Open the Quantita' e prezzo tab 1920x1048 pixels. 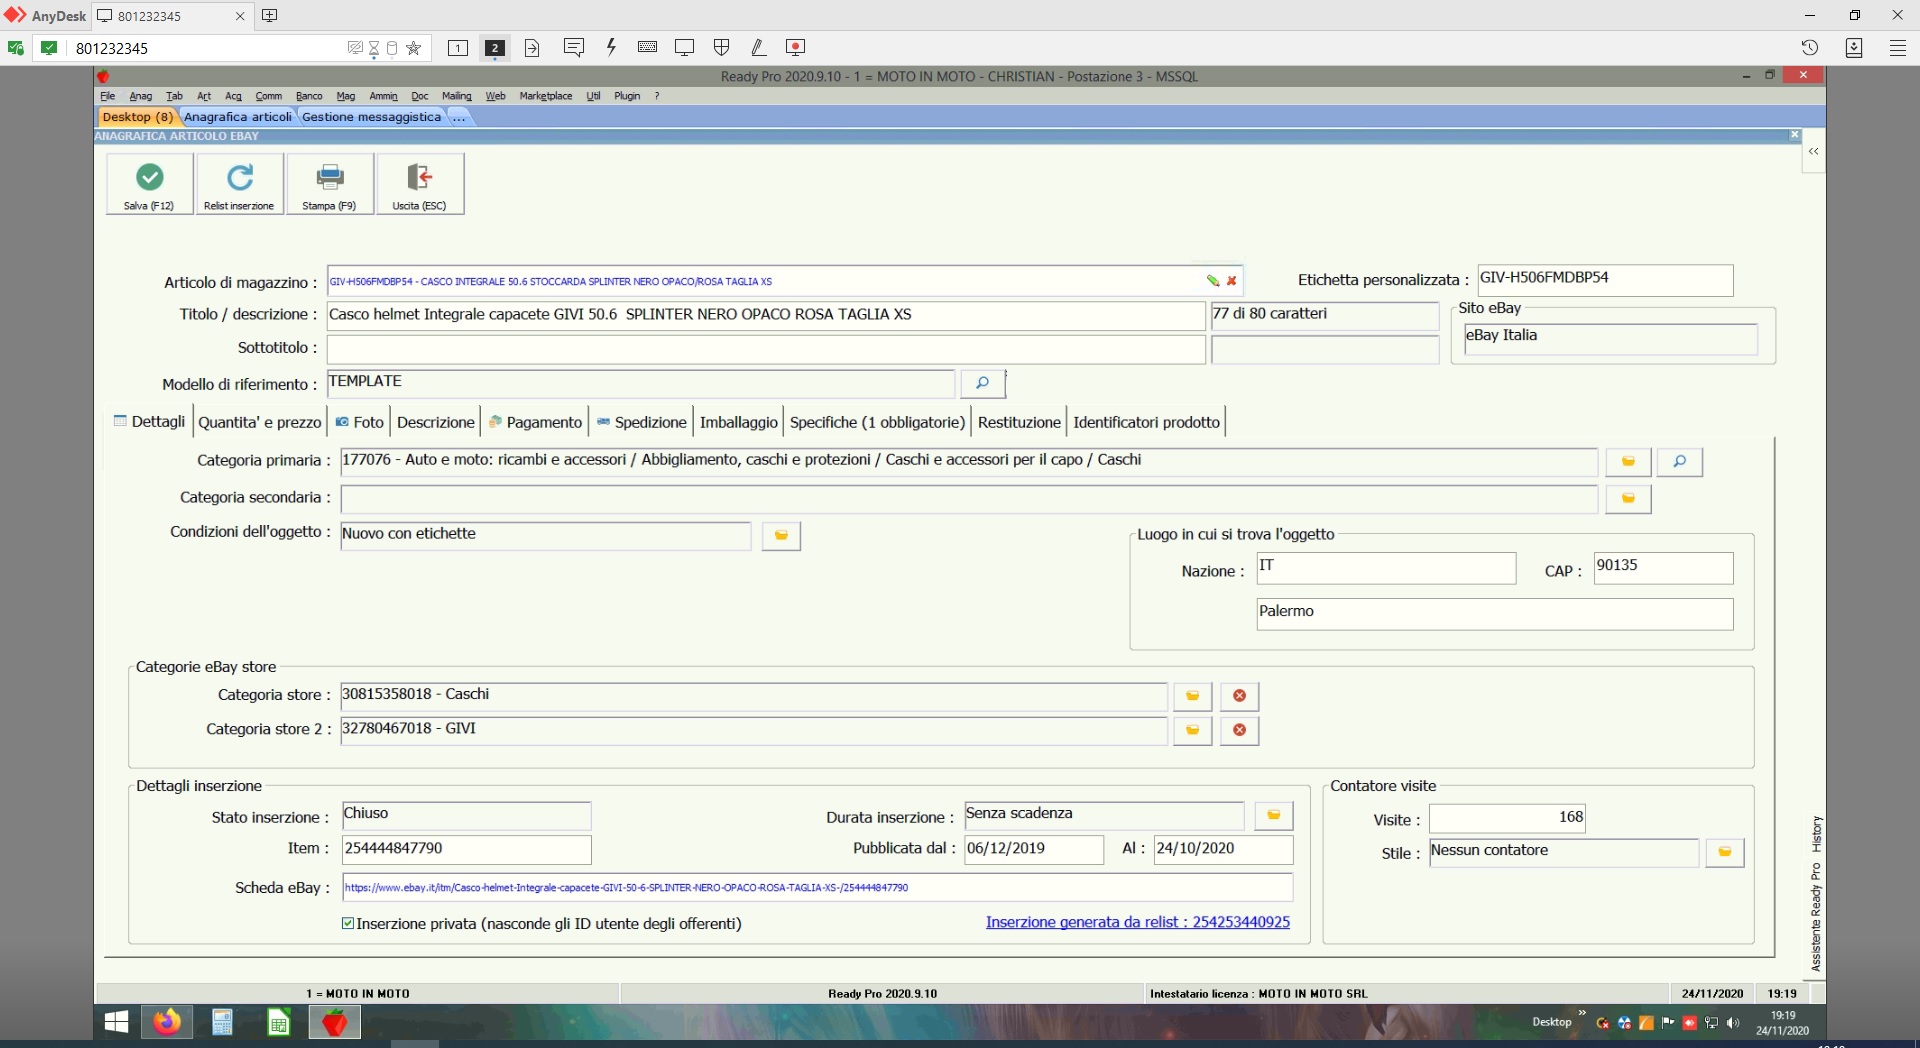[x=260, y=422]
